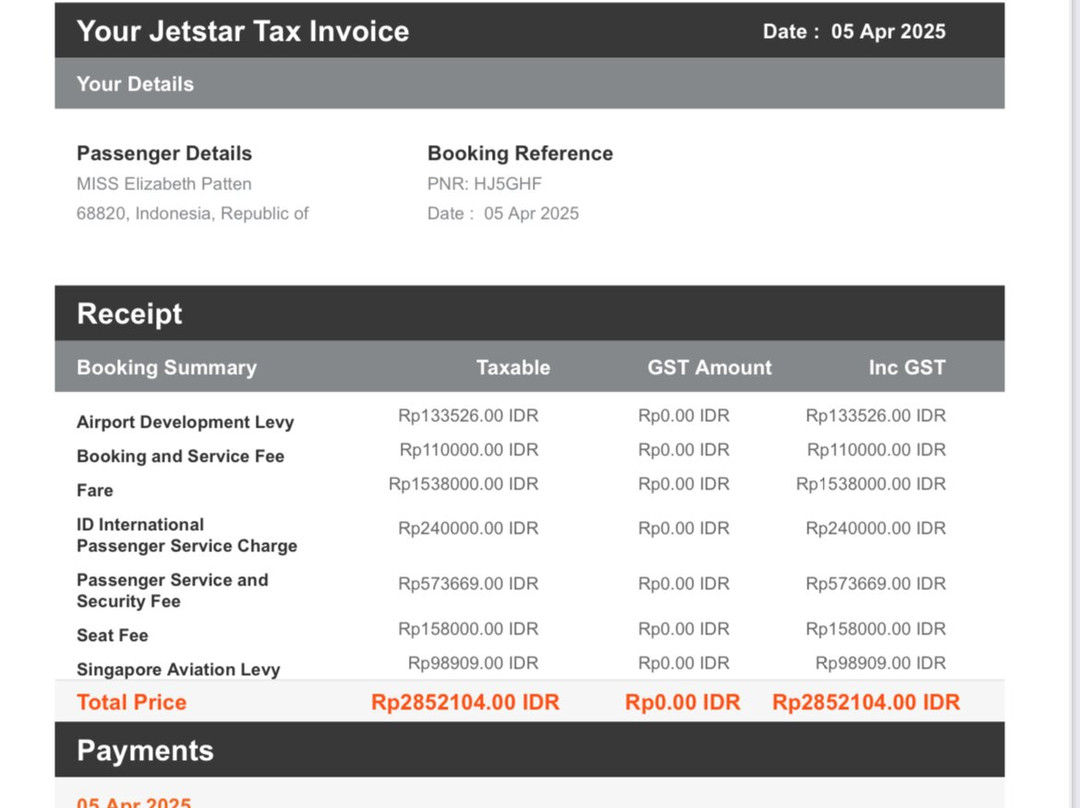Click the Booking and Service Fee taxable amount

469,450
